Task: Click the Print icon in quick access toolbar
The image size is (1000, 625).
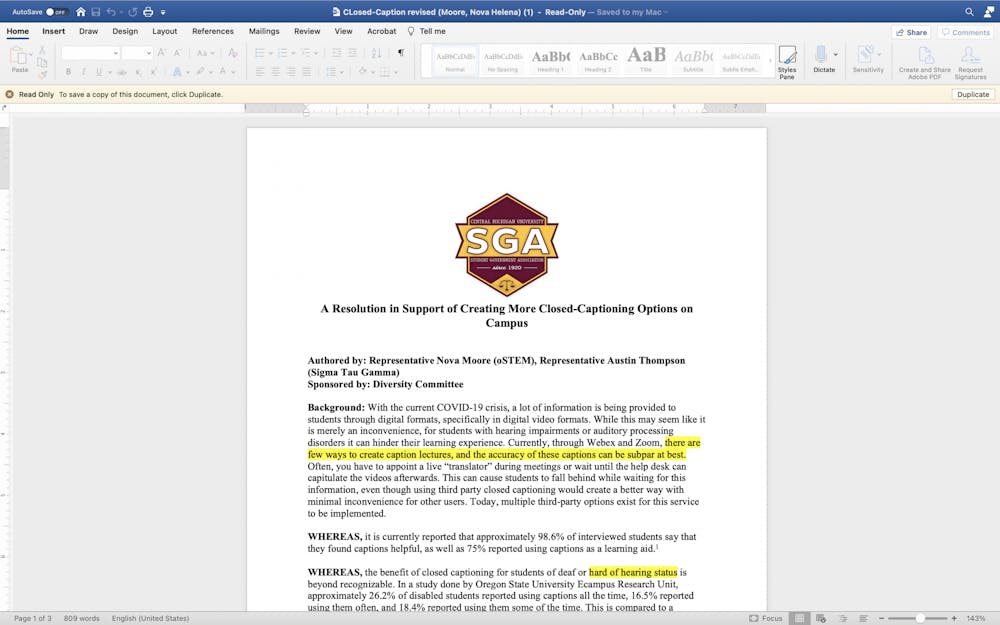Action: [x=148, y=12]
